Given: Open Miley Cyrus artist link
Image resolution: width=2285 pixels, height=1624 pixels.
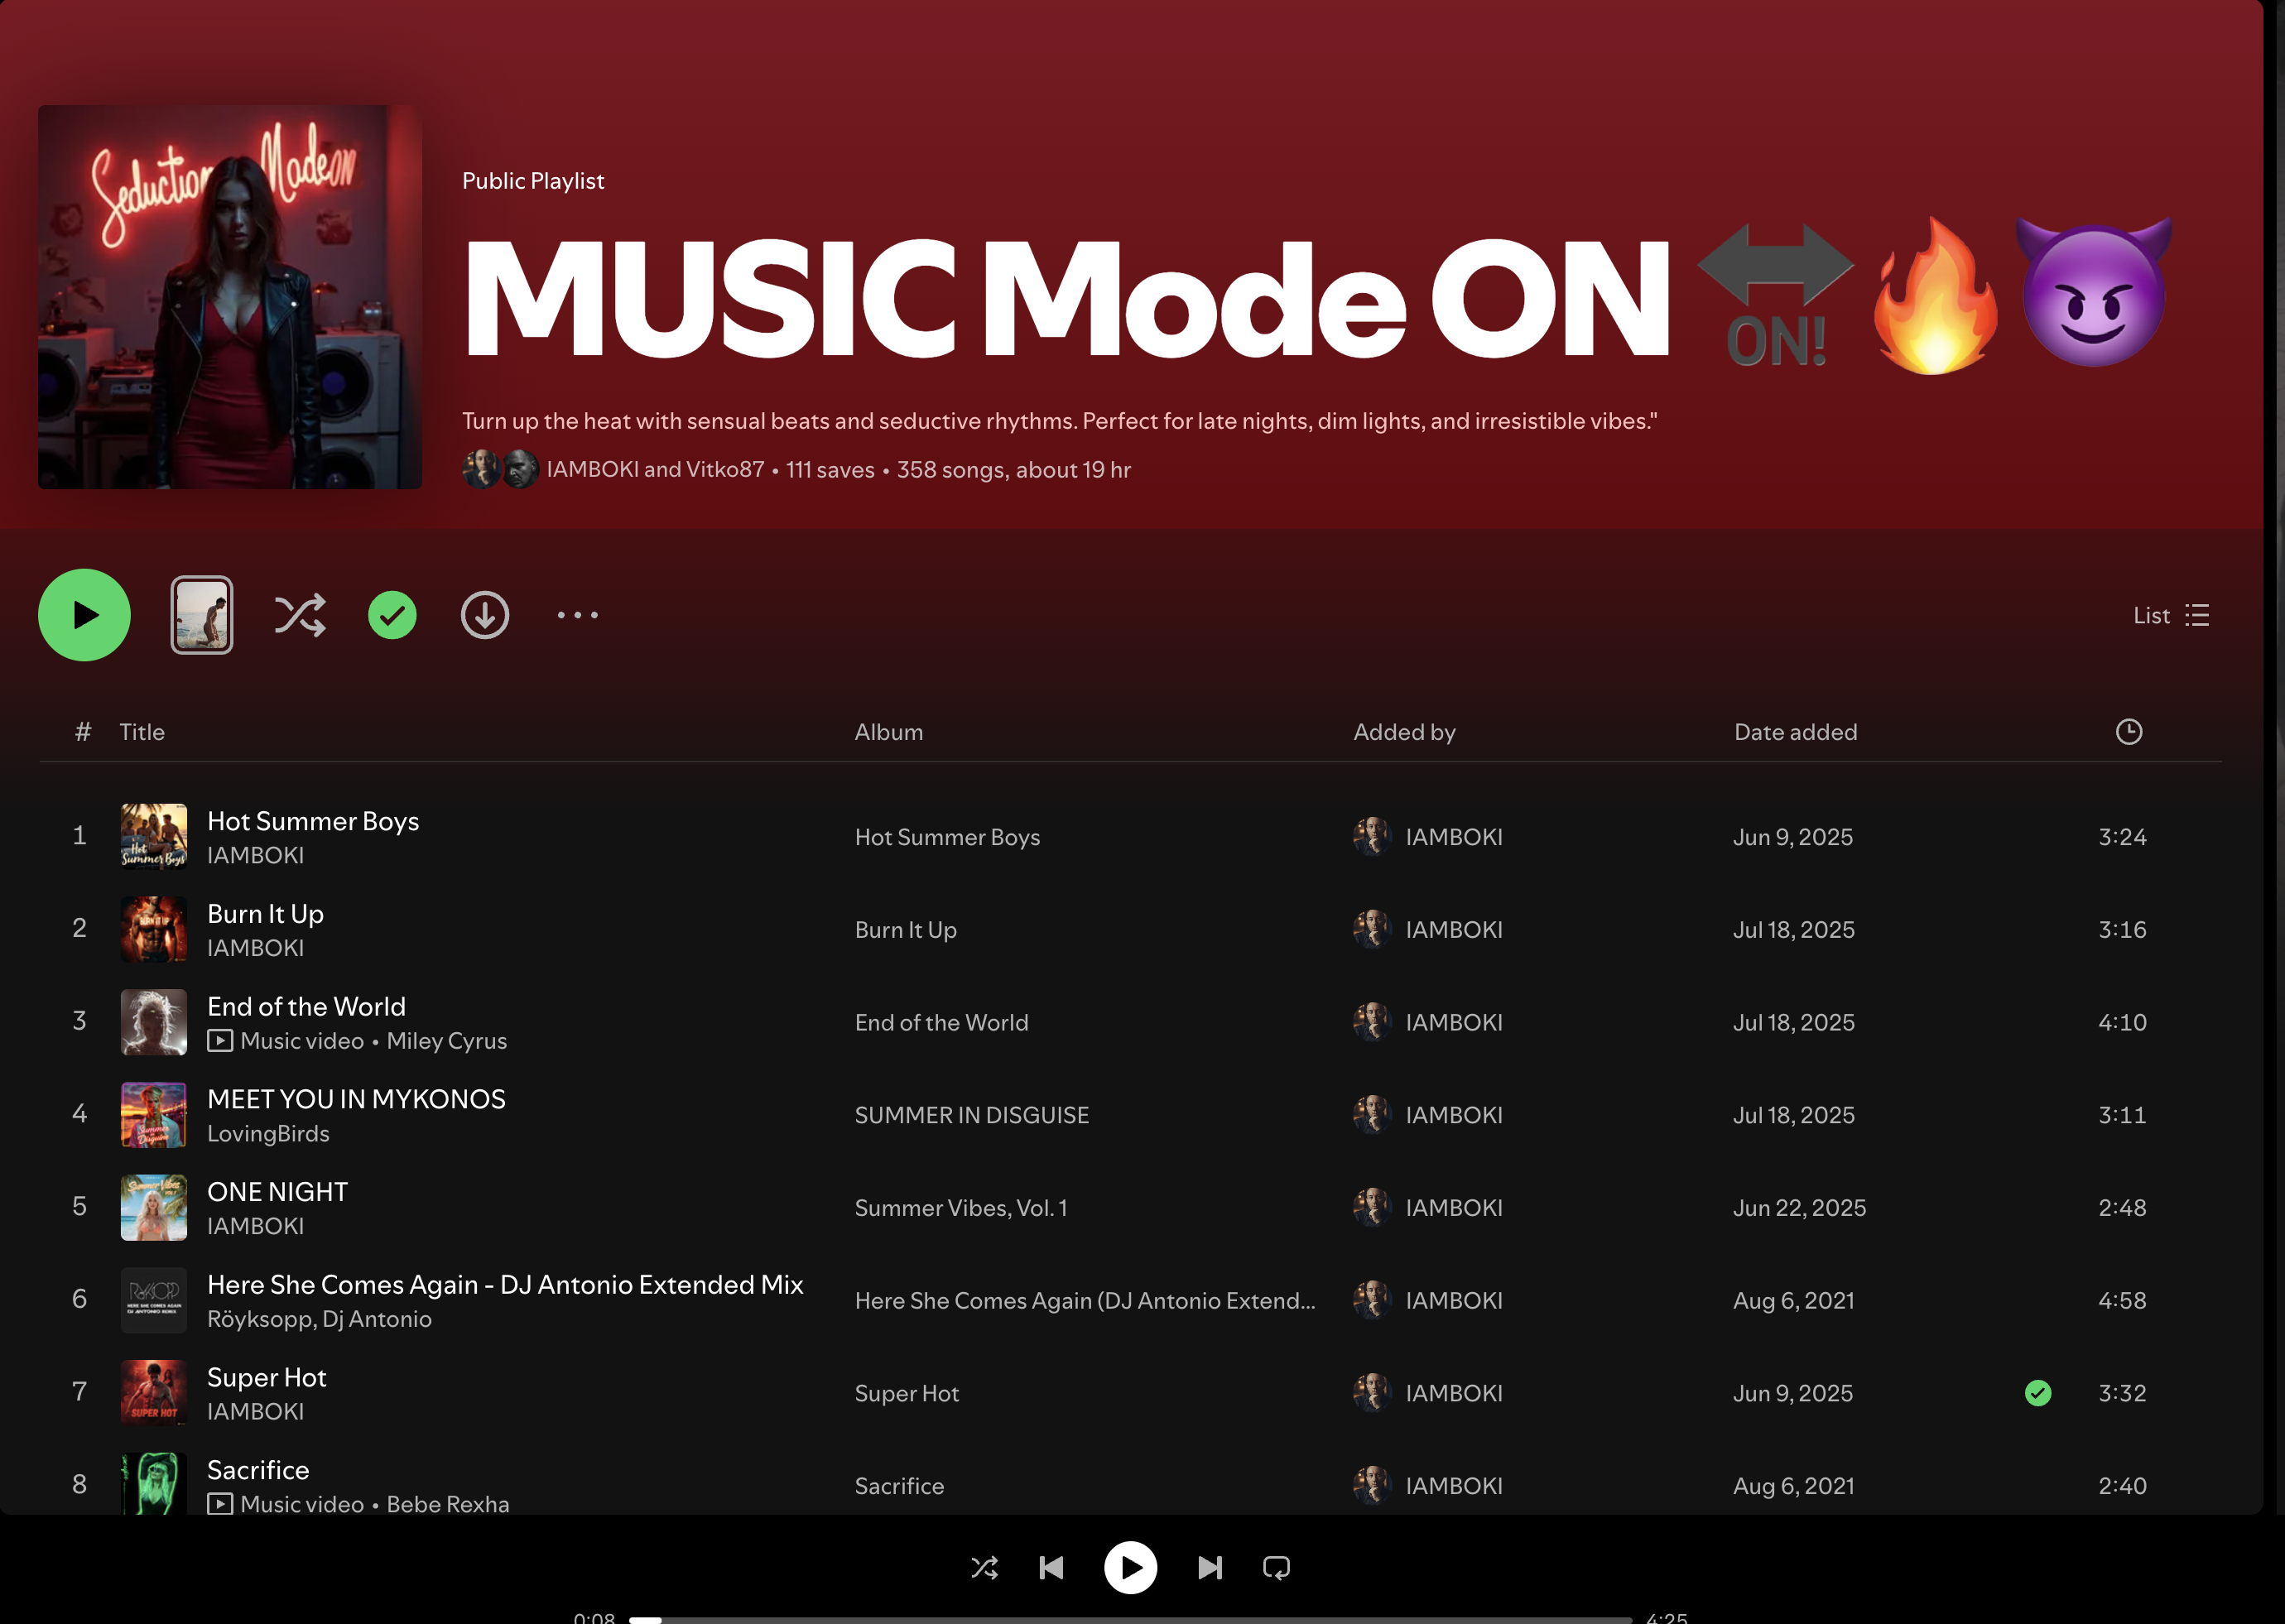Looking at the screenshot, I should (x=446, y=1041).
